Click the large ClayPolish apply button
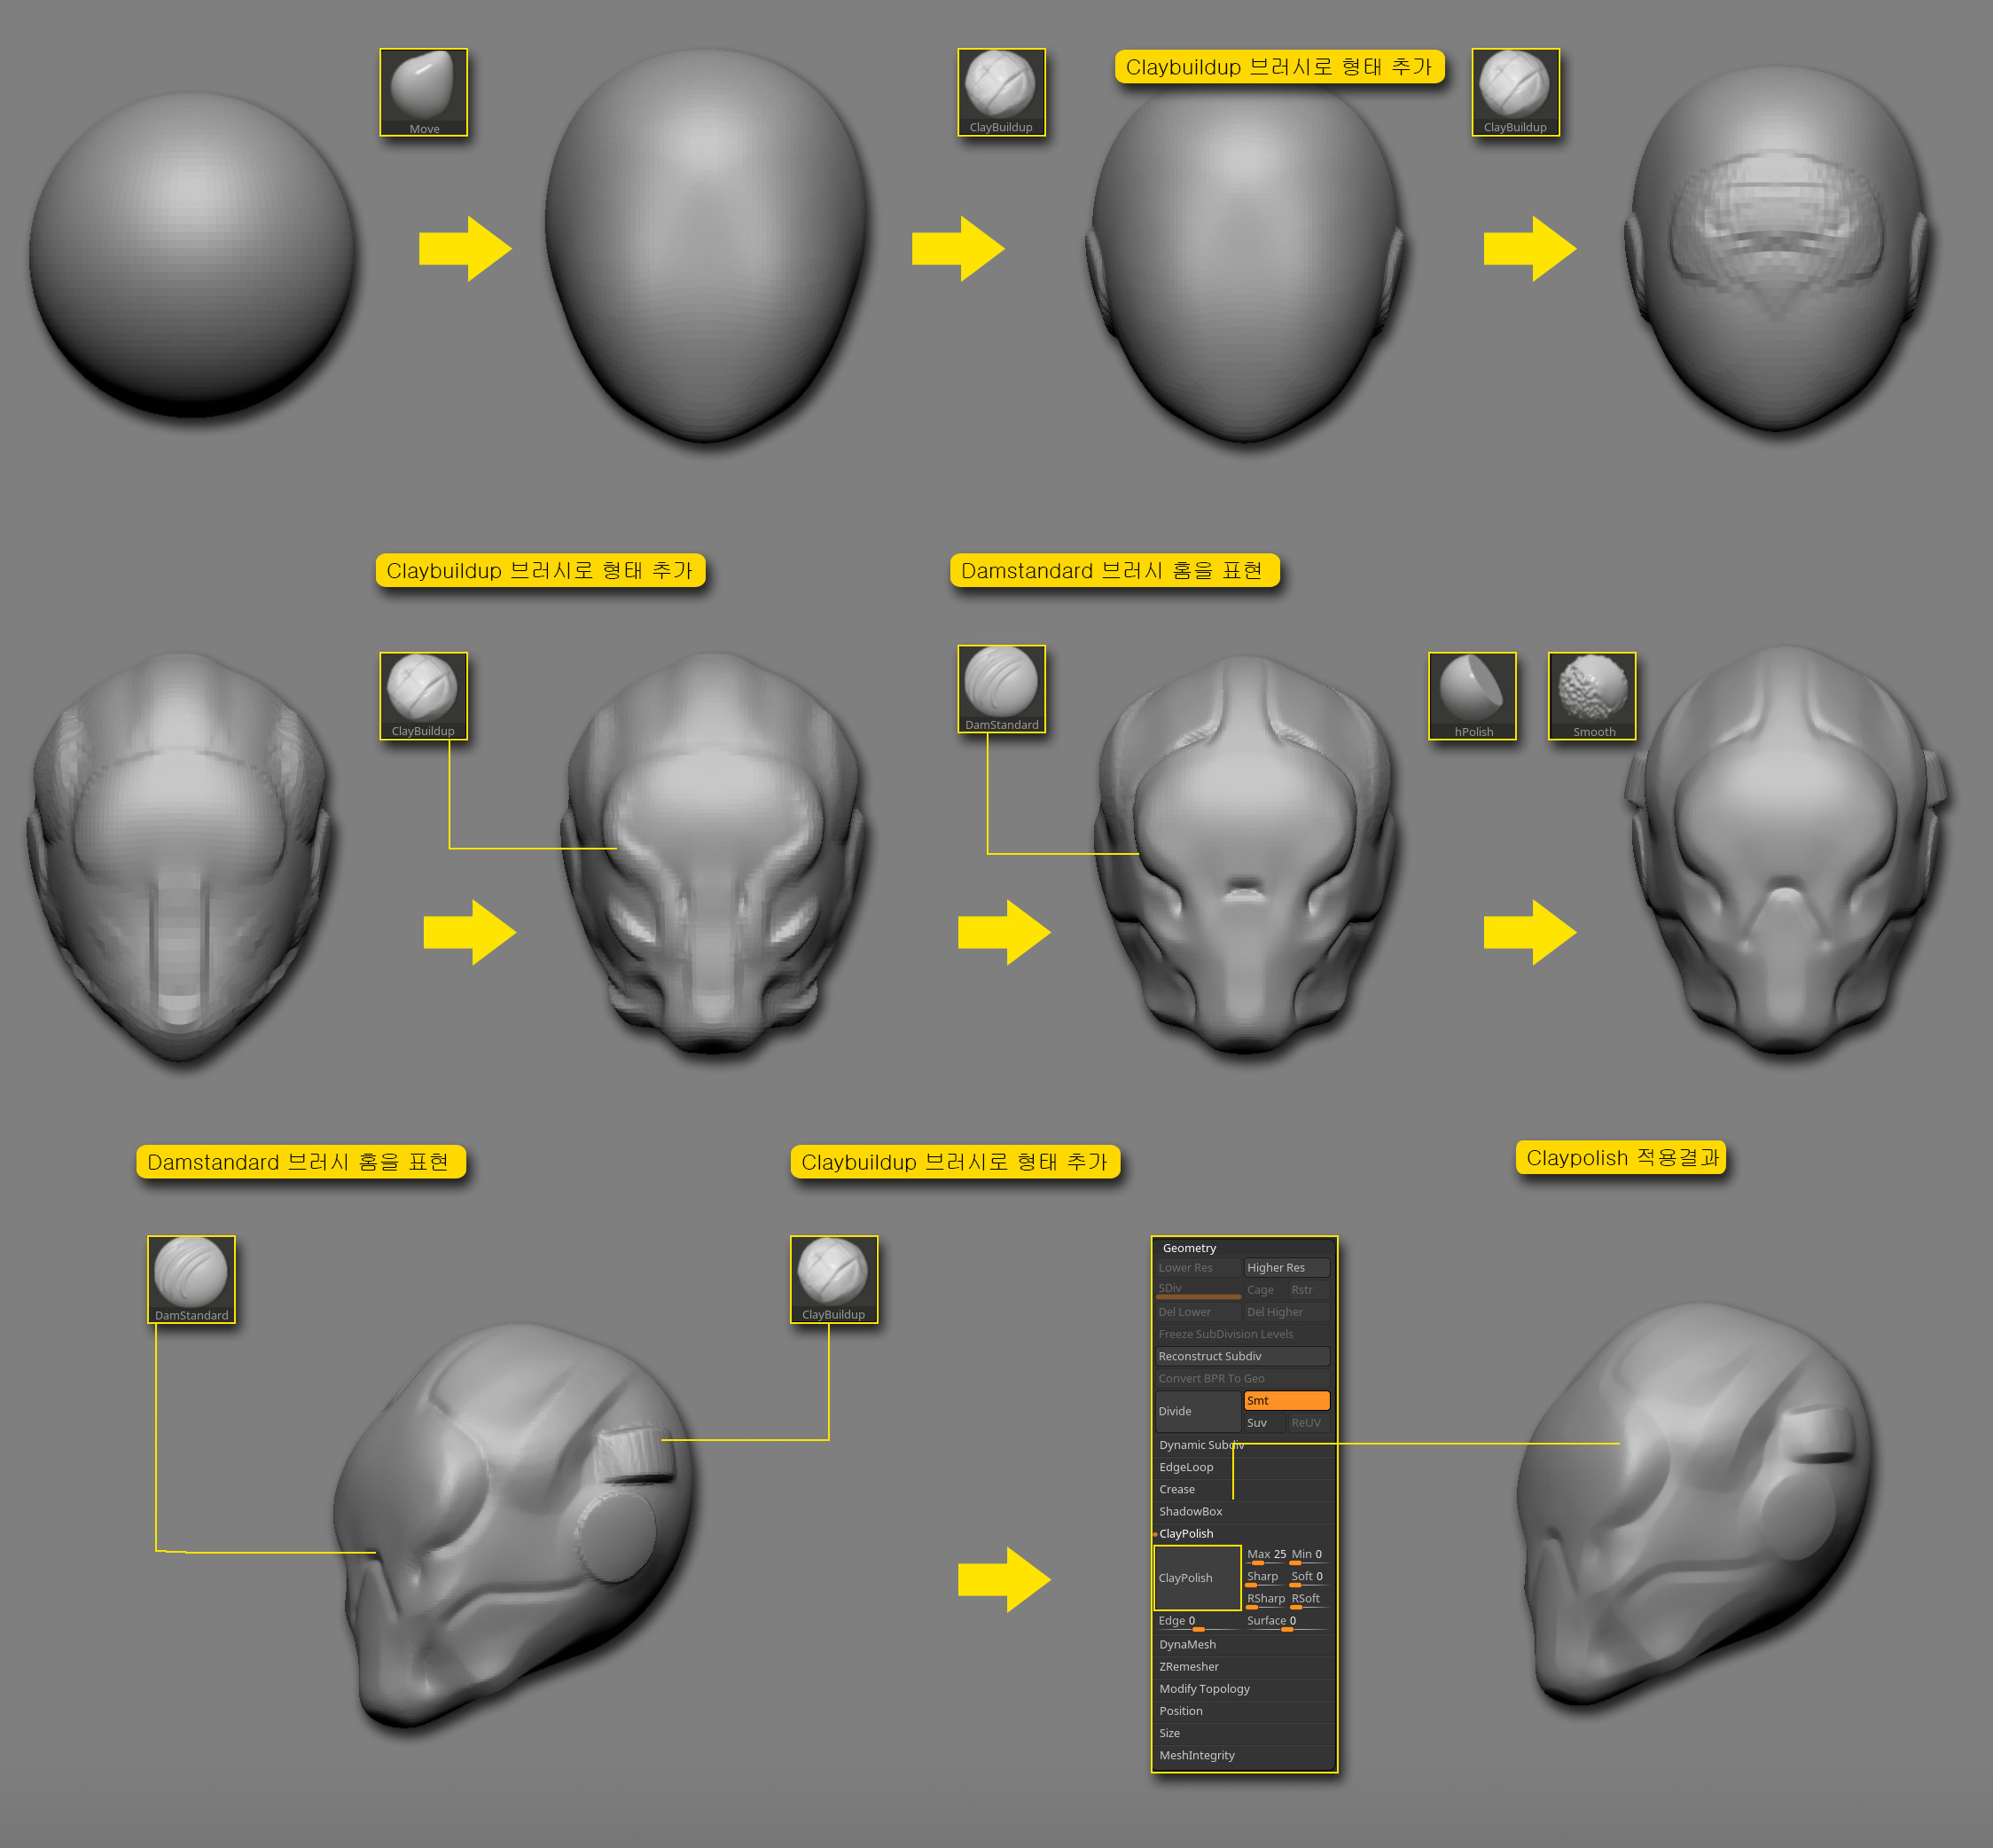The height and width of the screenshot is (1848, 1993). [1196, 1578]
